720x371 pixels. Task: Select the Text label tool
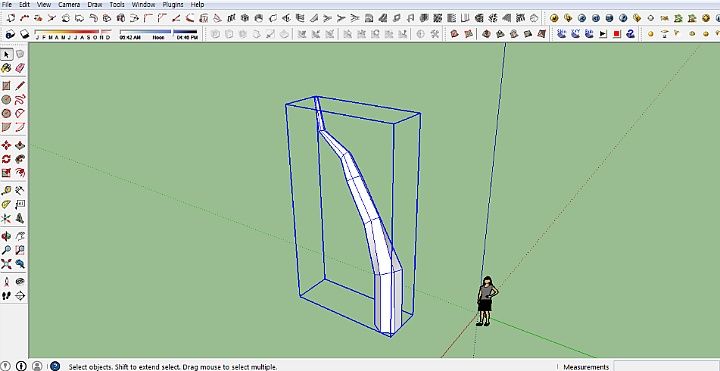[20, 204]
